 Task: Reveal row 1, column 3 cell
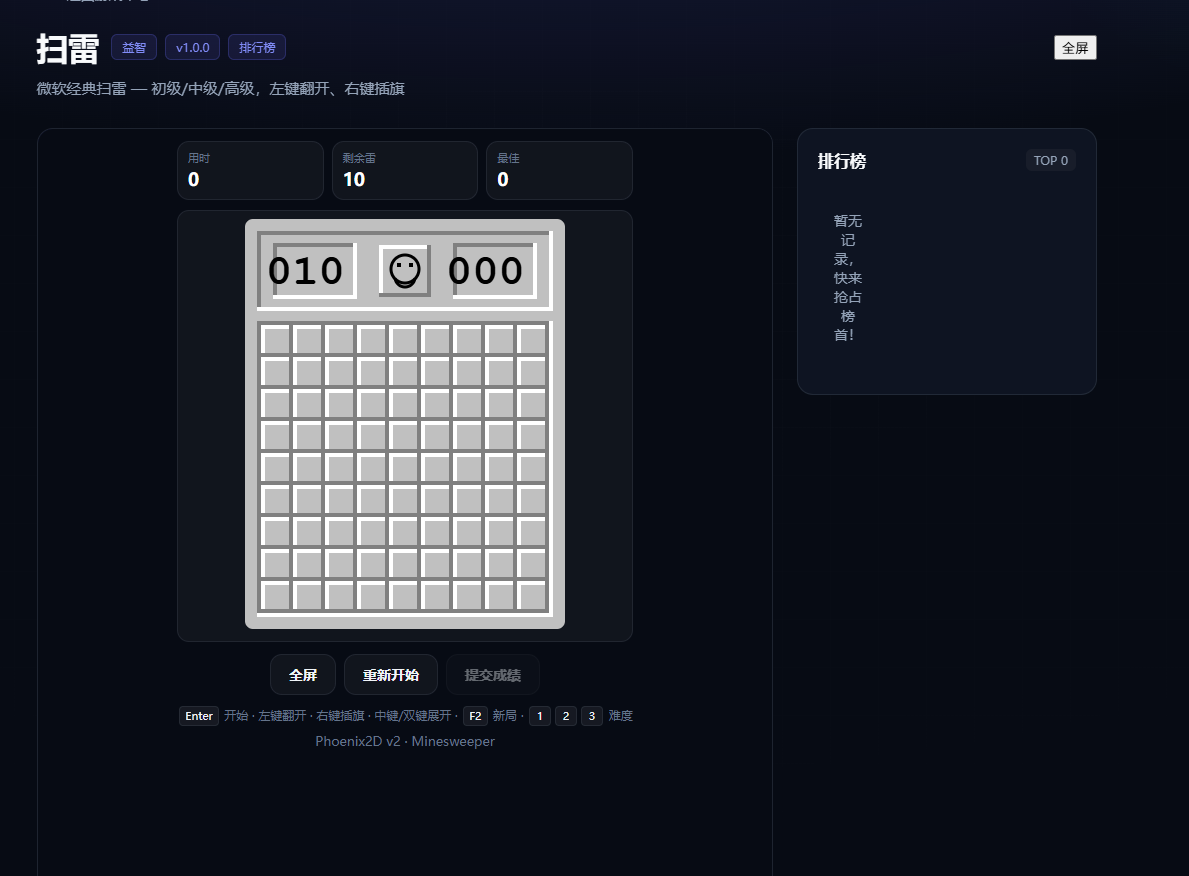click(x=340, y=339)
